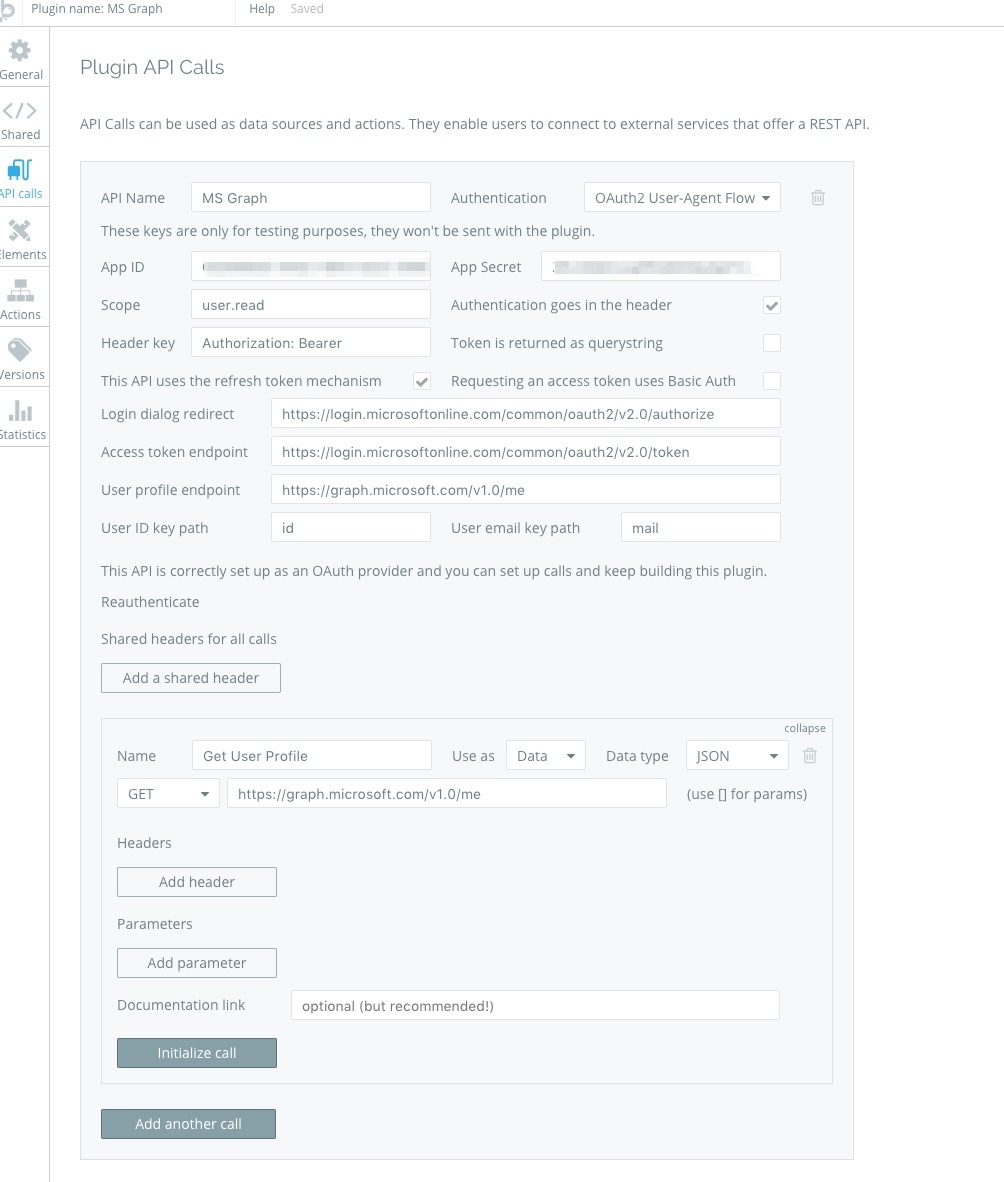Click the Documentation link input field
Screen dimensions: 1004x1182
[535, 1006]
